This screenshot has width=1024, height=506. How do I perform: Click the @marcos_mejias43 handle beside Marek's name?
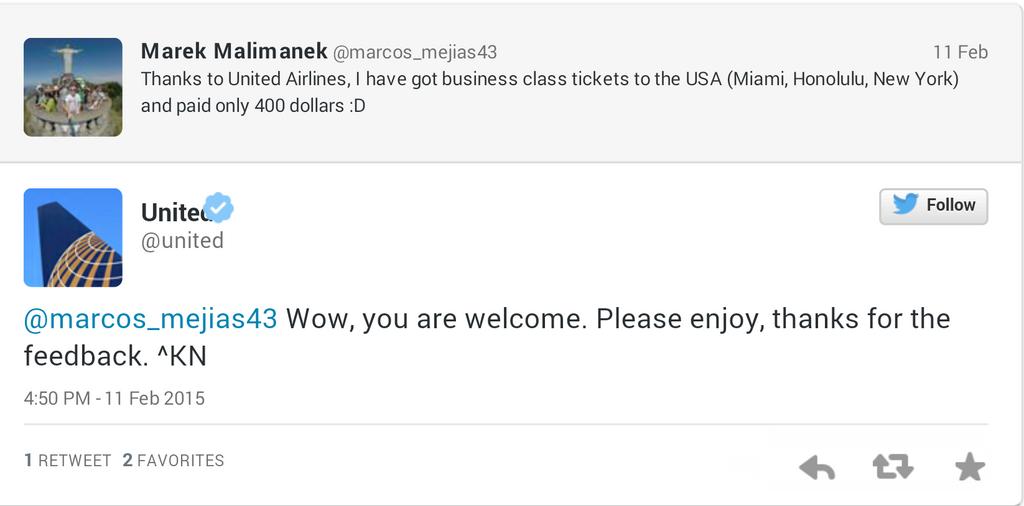point(414,52)
